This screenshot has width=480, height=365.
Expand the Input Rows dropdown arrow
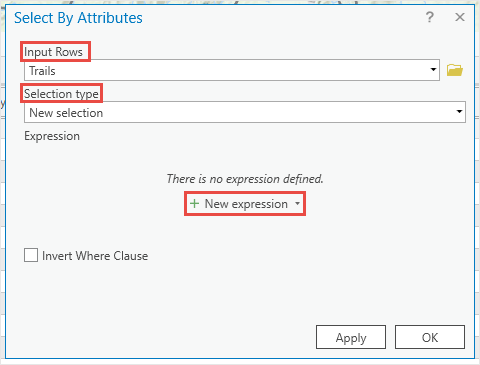pyautogui.click(x=433, y=70)
